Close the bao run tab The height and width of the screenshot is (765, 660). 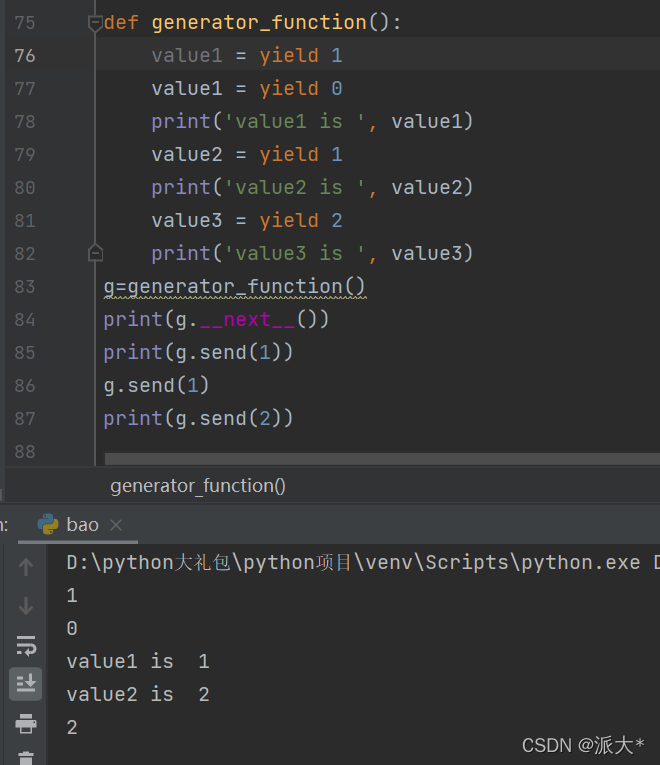click(116, 525)
